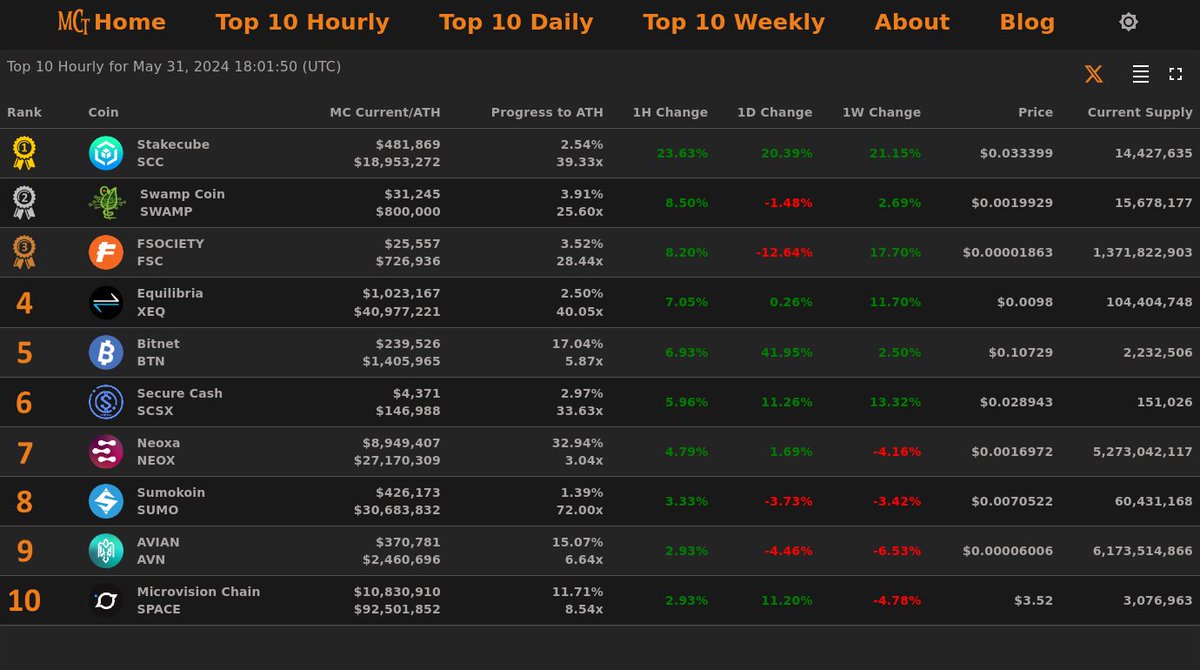Click the rank number 6
This screenshot has height=670, width=1200.
coord(24,403)
